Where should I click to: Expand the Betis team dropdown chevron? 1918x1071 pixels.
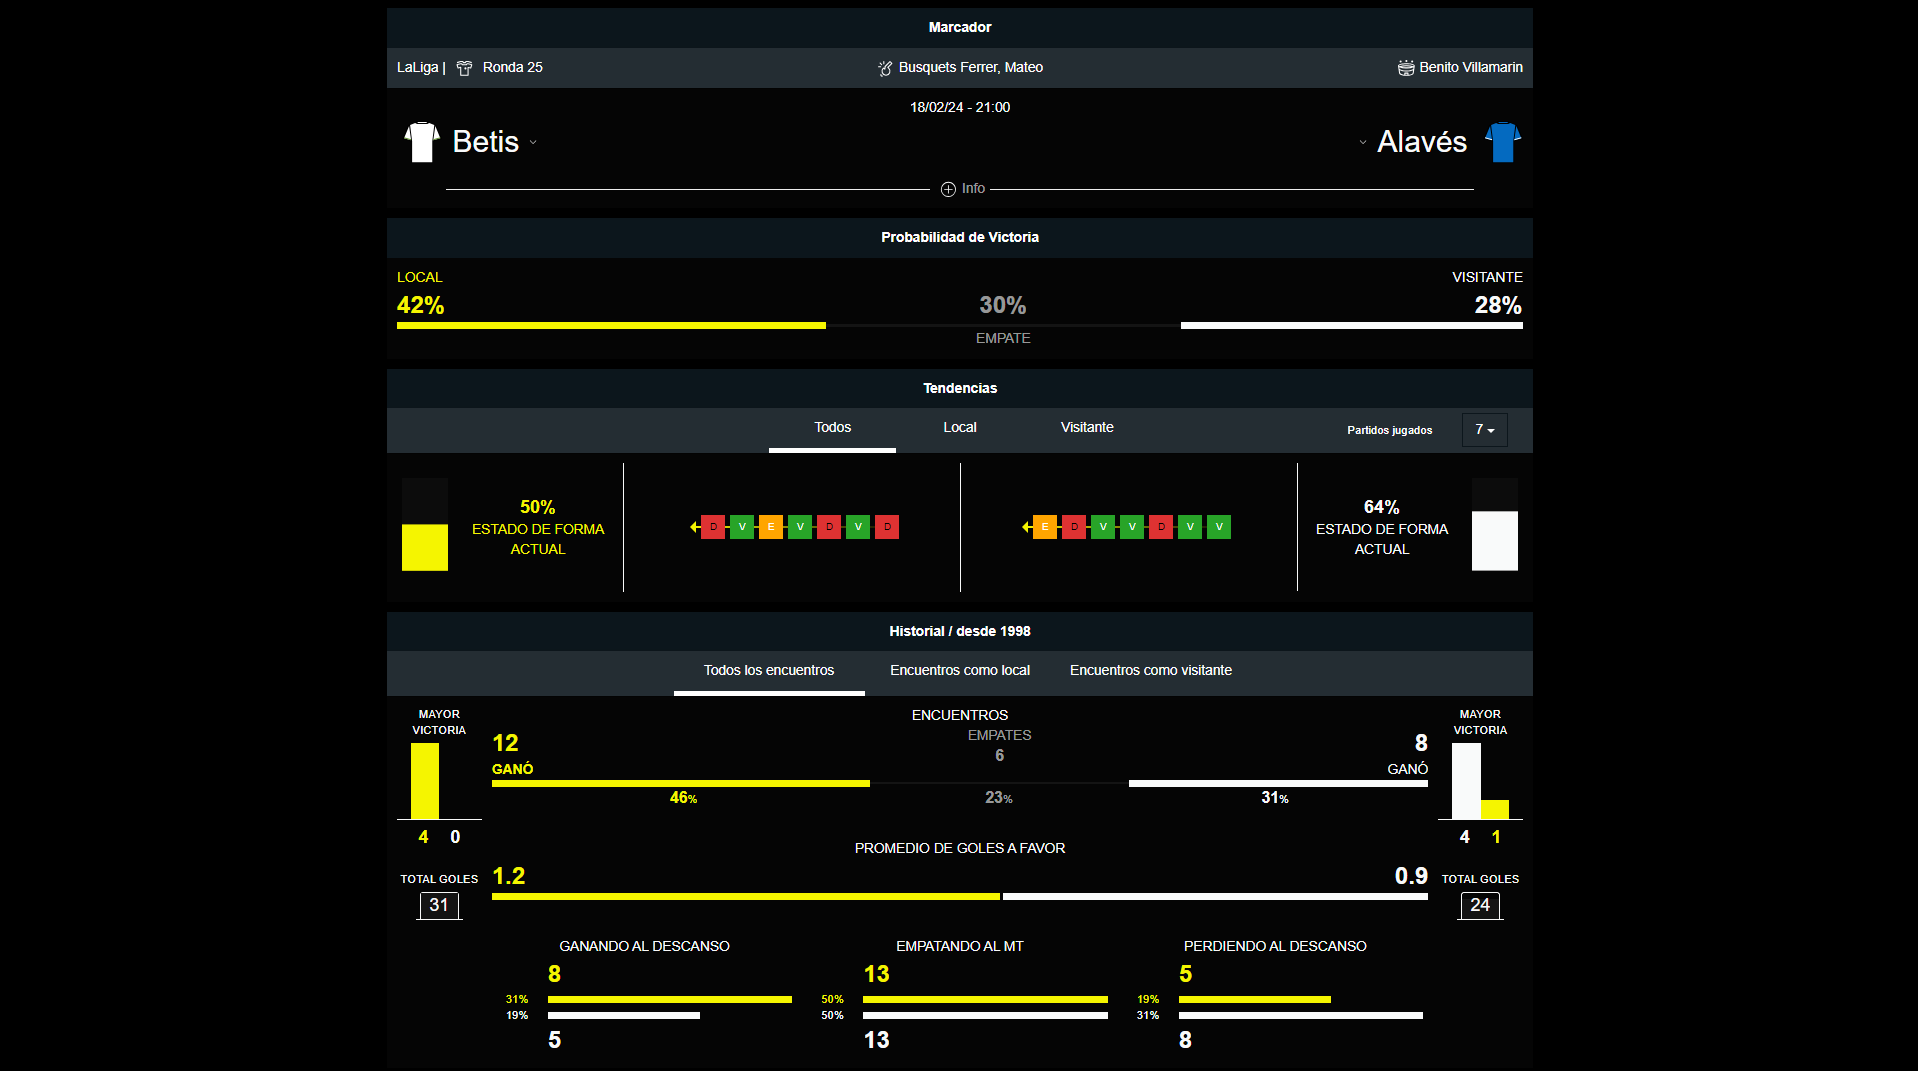point(533,142)
